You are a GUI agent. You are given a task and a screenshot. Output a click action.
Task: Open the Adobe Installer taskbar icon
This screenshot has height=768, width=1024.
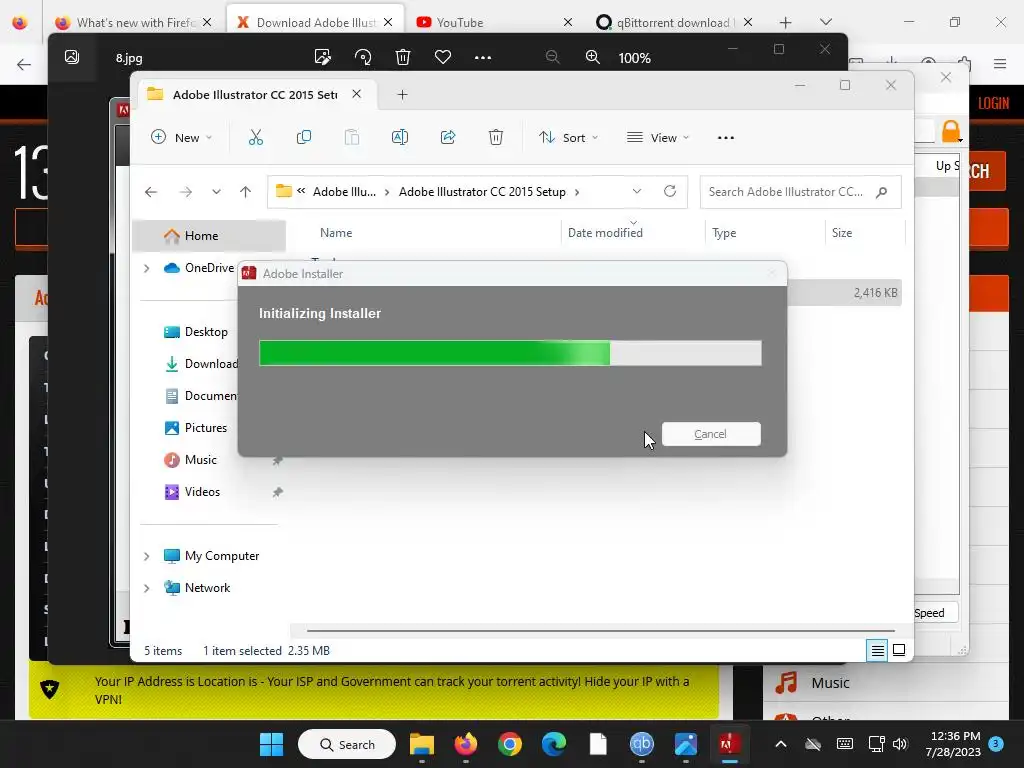coord(729,744)
